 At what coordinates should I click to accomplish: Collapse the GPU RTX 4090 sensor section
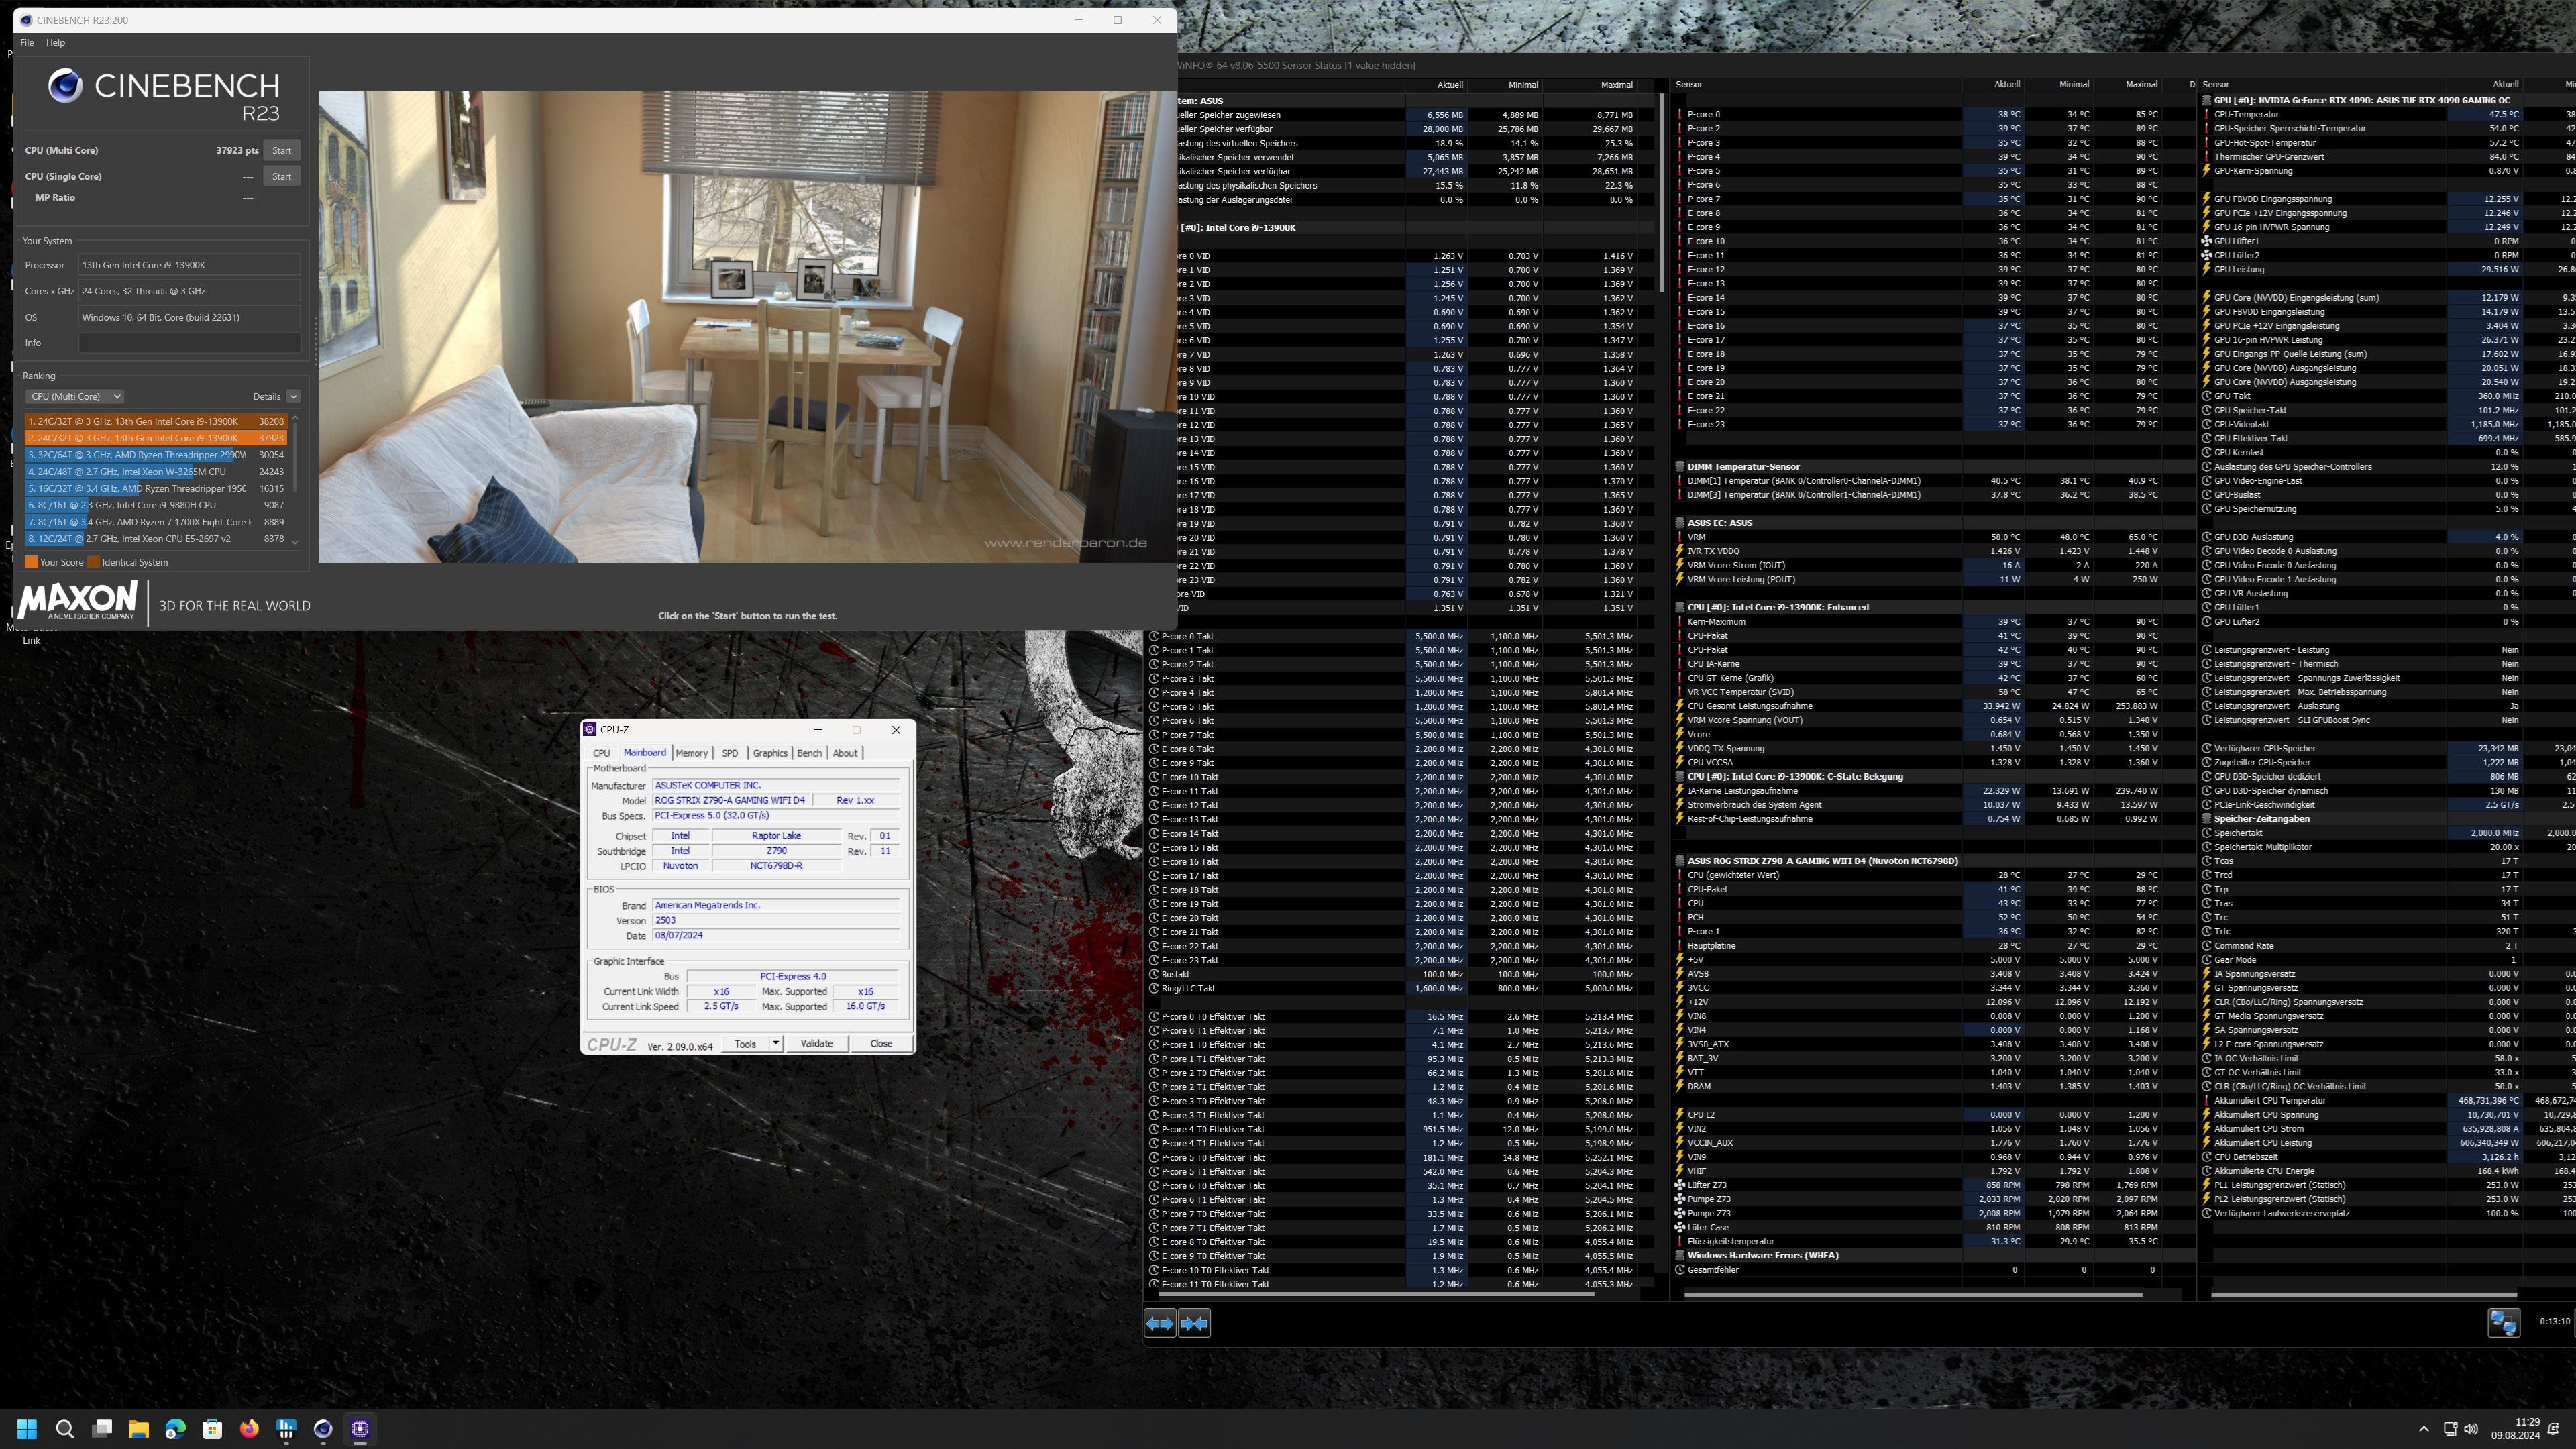point(2206,100)
